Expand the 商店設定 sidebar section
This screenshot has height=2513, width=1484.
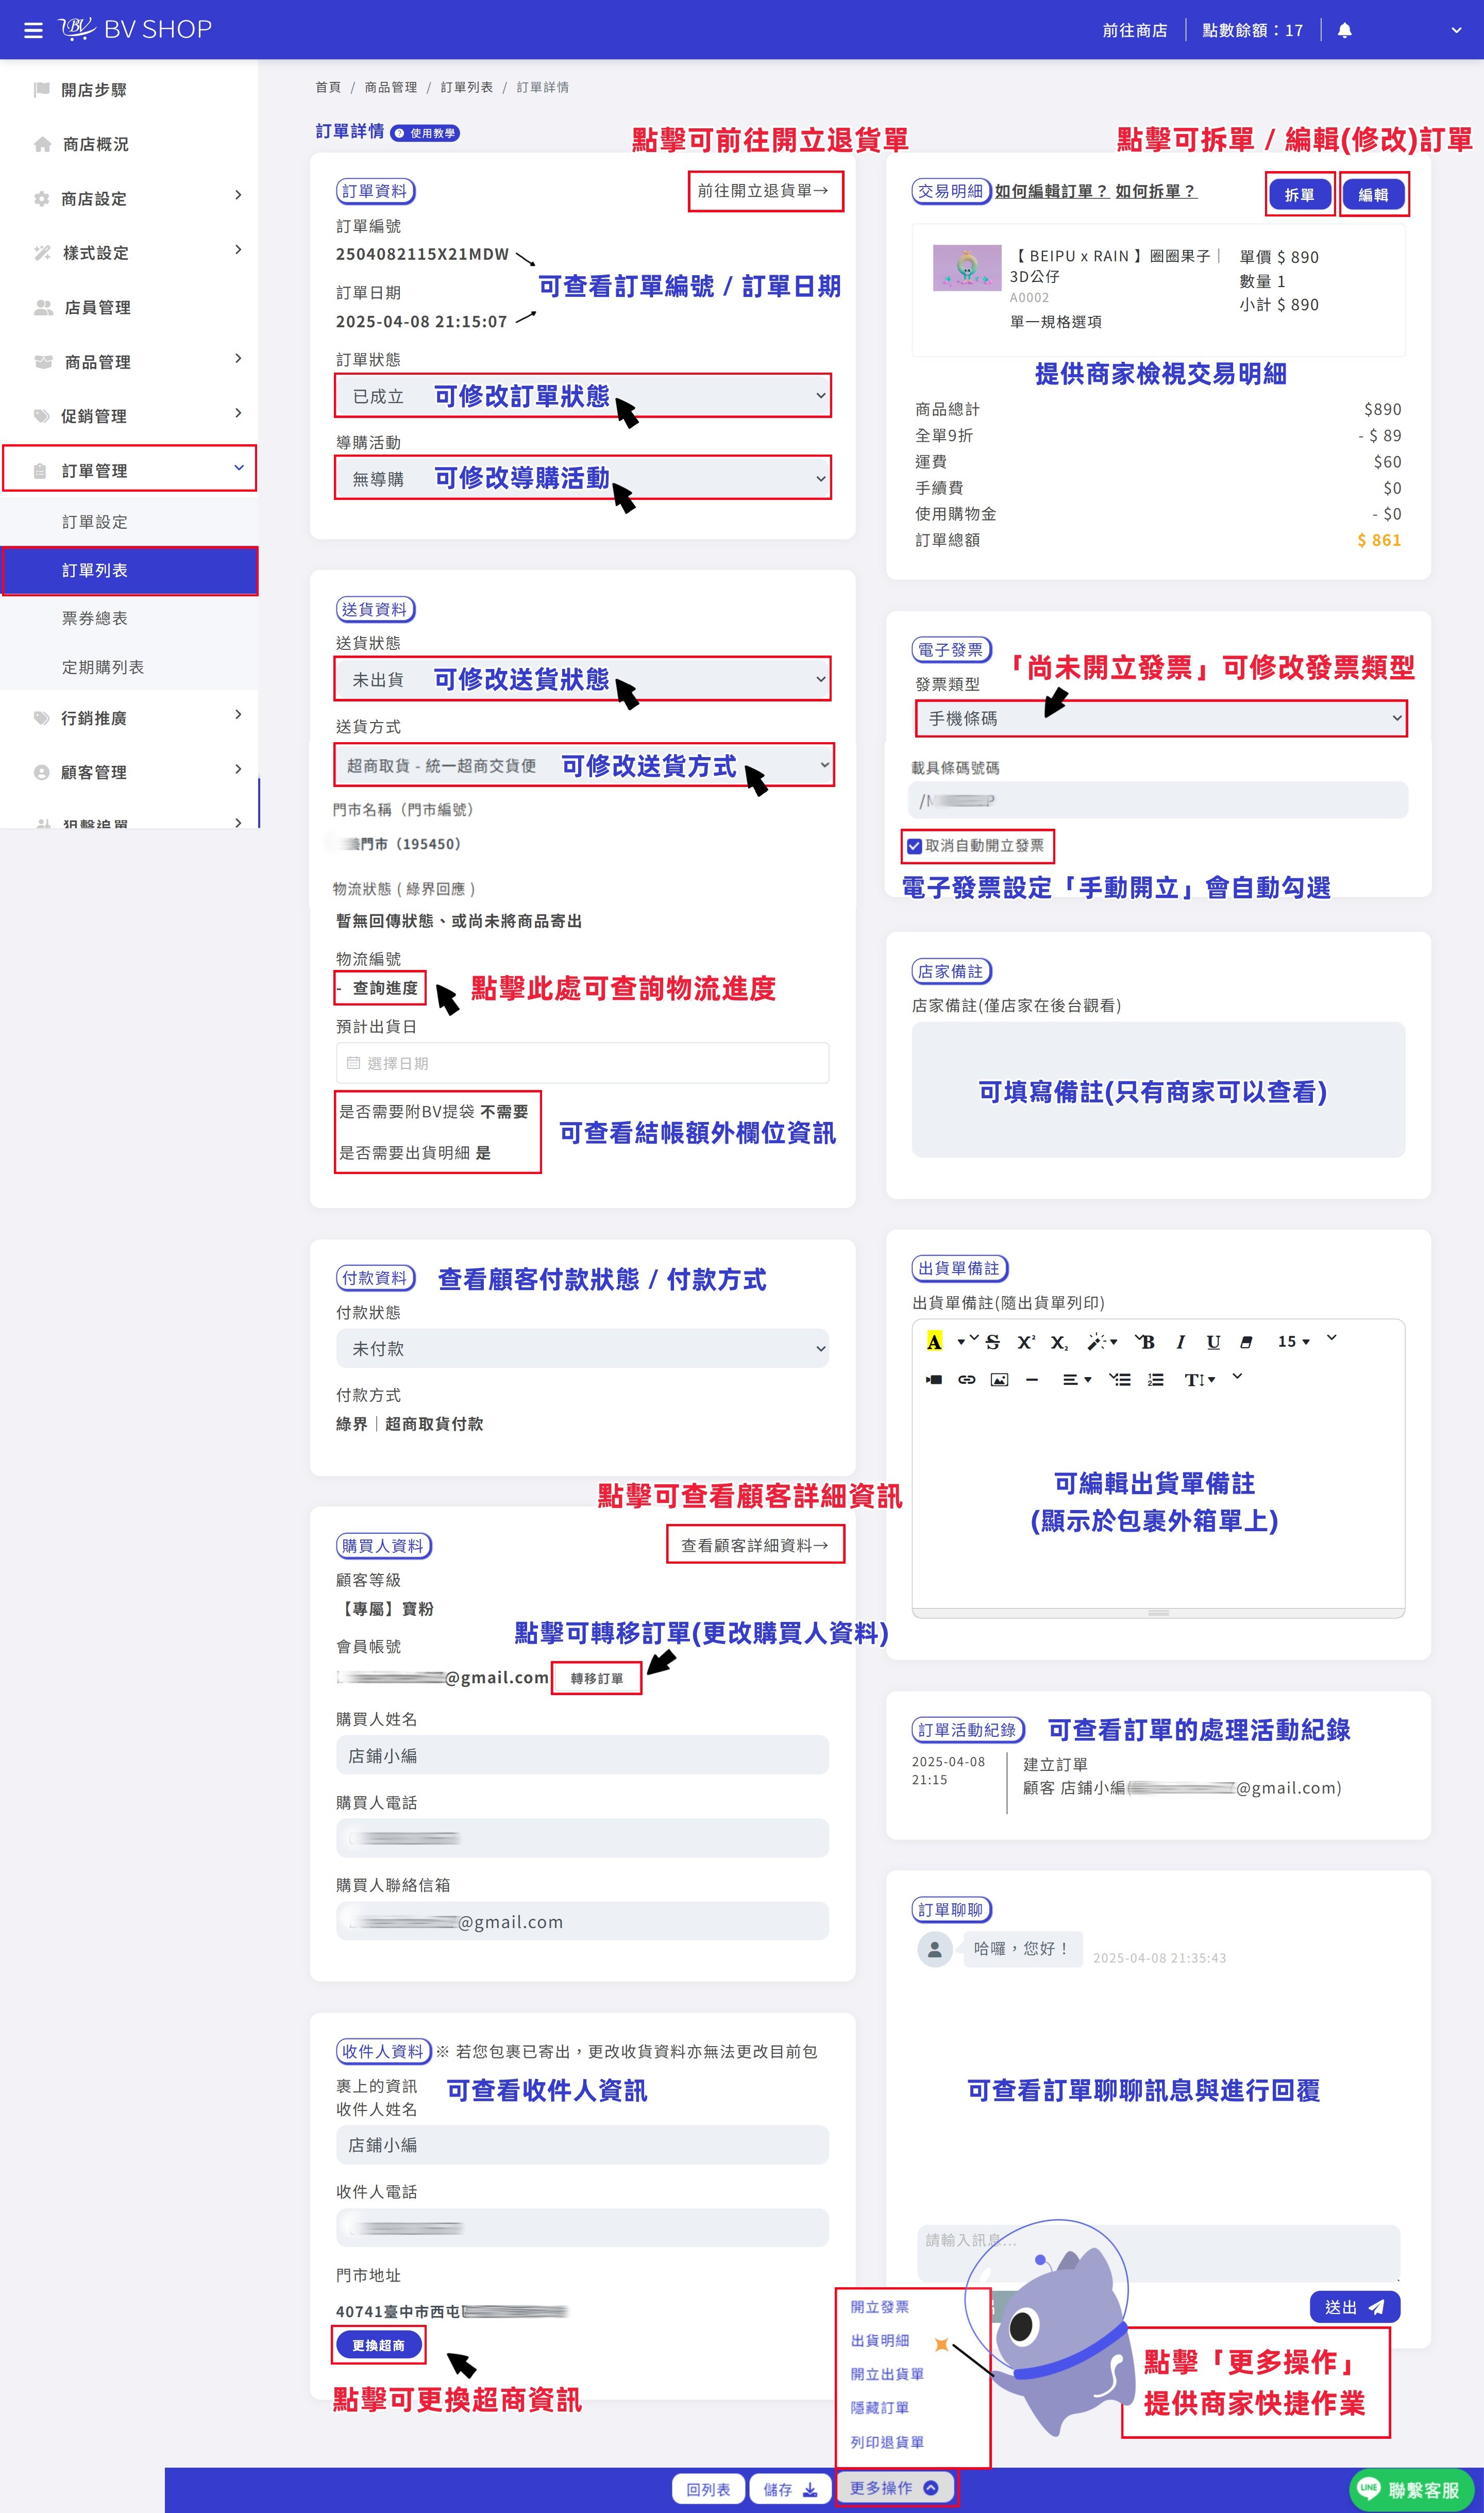130,199
